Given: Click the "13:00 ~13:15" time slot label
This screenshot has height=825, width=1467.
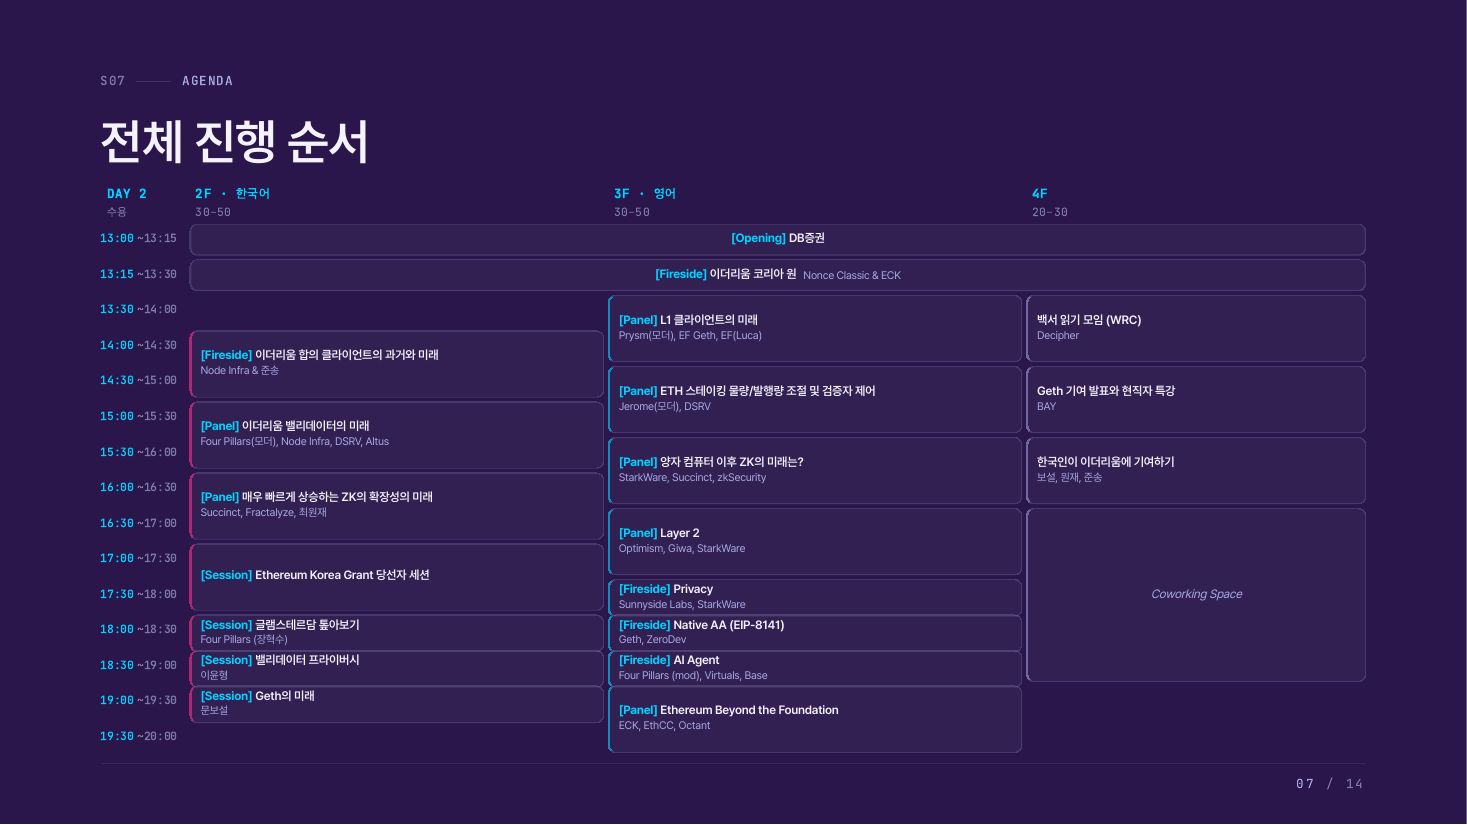Looking at the screenshot, I should click(x=138, y=239).
